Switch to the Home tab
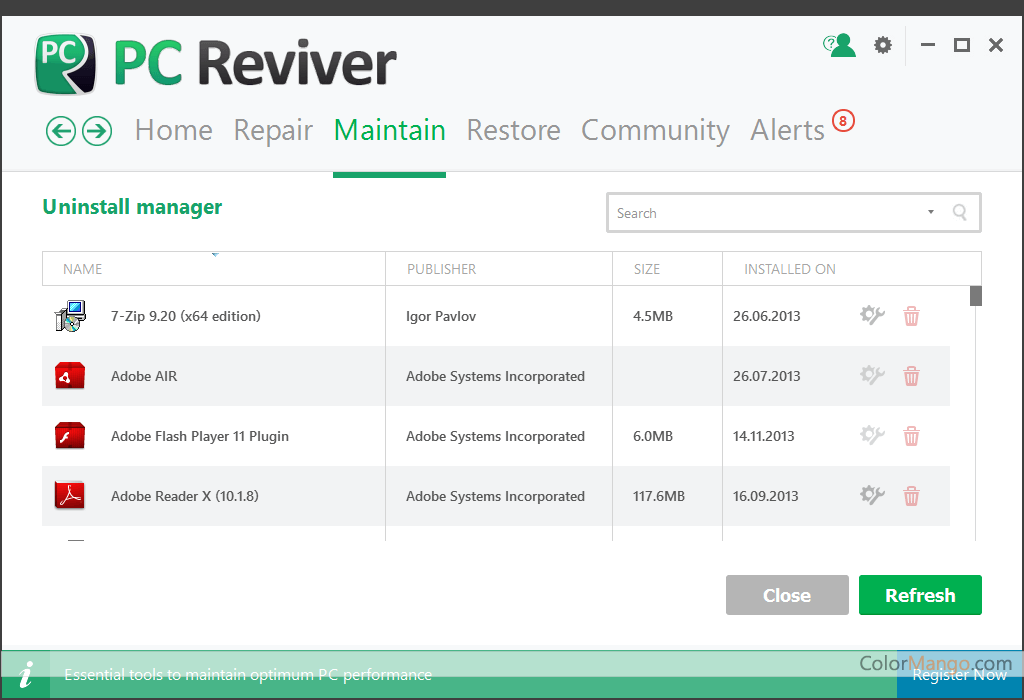The image size is (1024, 700). coord(174,131)
